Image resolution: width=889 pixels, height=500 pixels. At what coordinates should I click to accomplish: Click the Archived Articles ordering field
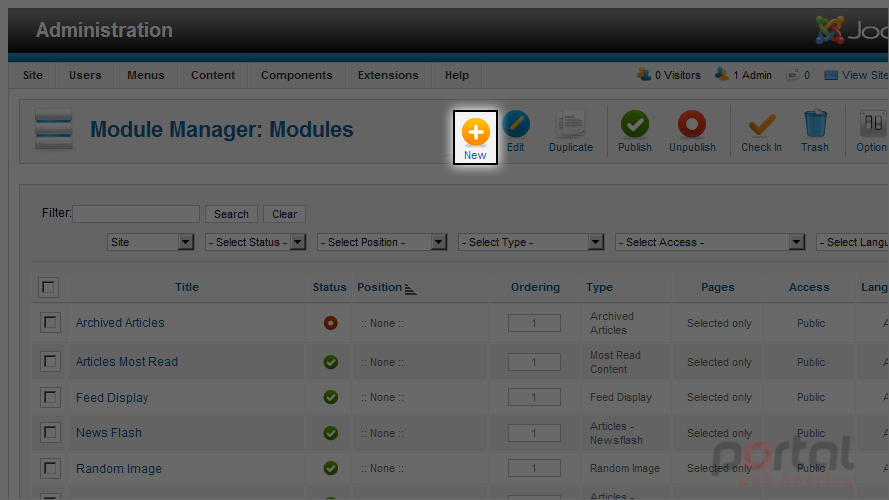tap(534, 323)
